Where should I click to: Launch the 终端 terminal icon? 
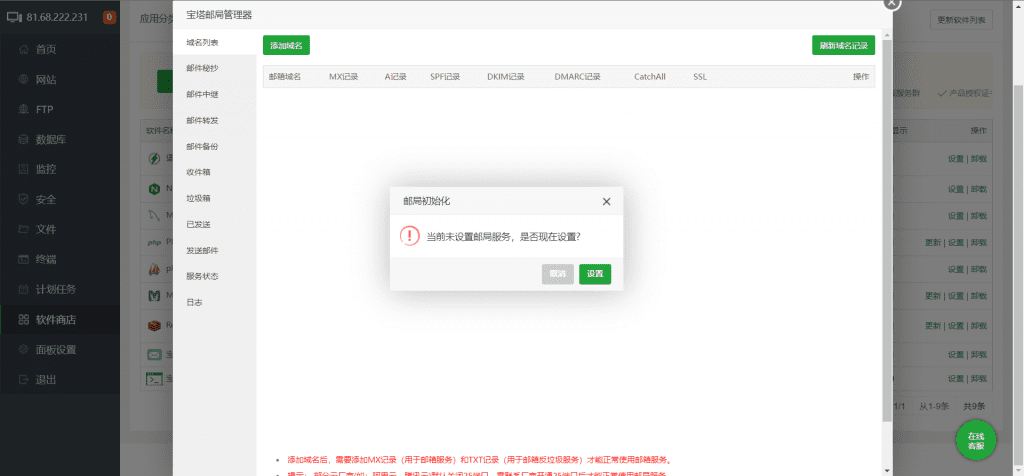tap(23, 259)
